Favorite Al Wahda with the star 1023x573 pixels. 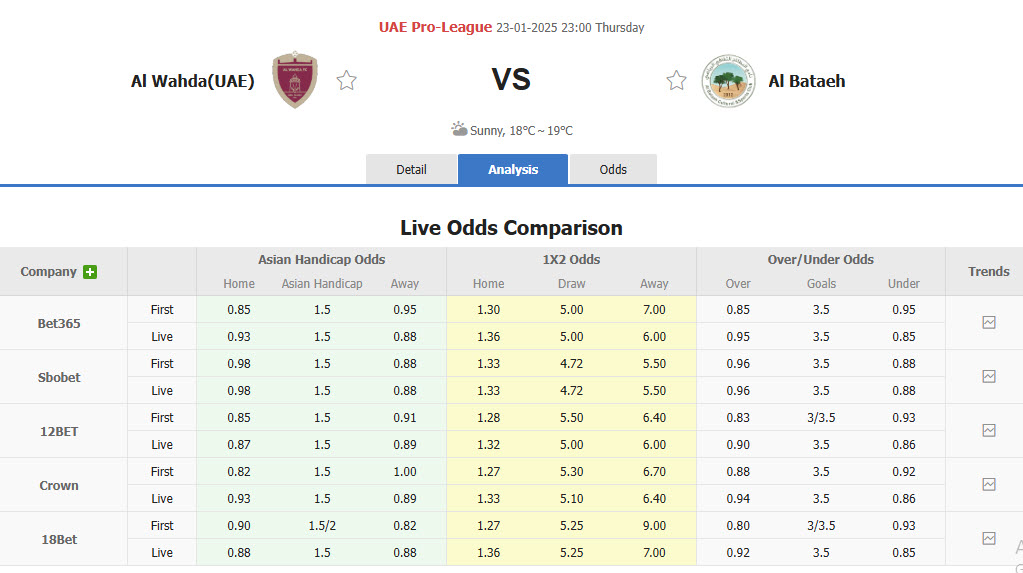346,81
